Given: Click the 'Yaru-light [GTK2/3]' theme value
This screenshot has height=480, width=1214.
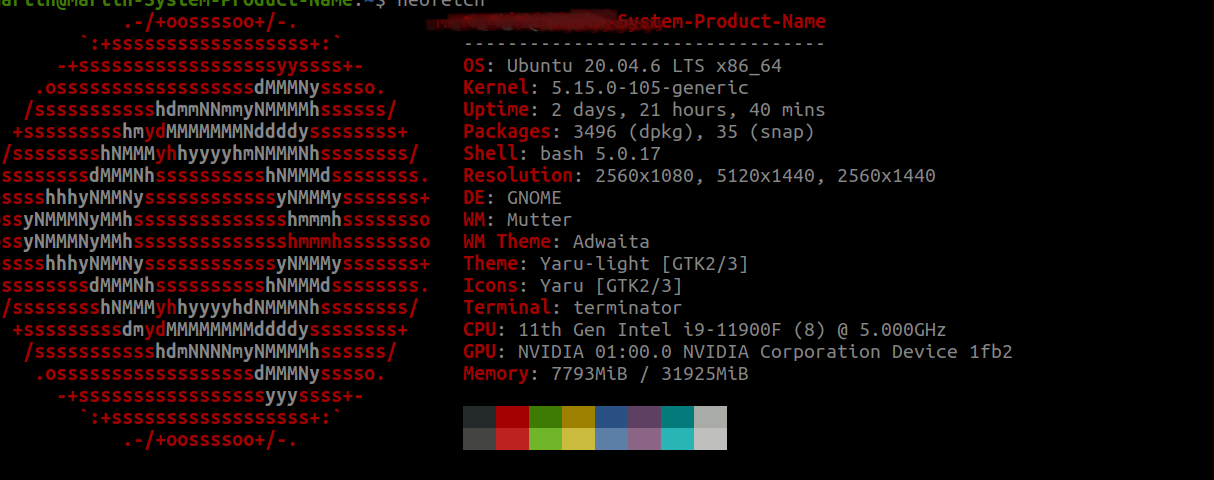Looking at the screenshot, I should coord(644,264).
